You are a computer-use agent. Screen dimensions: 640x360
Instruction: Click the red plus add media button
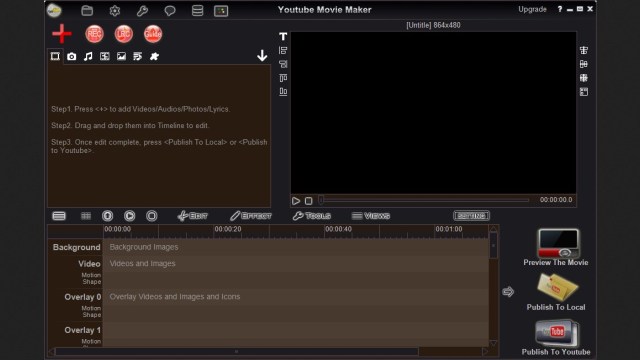(62, 33)
